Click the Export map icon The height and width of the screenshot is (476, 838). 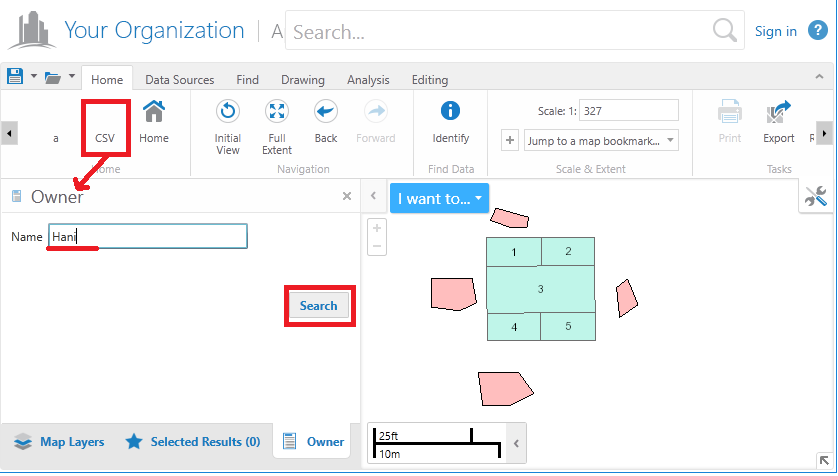point(778,112)
